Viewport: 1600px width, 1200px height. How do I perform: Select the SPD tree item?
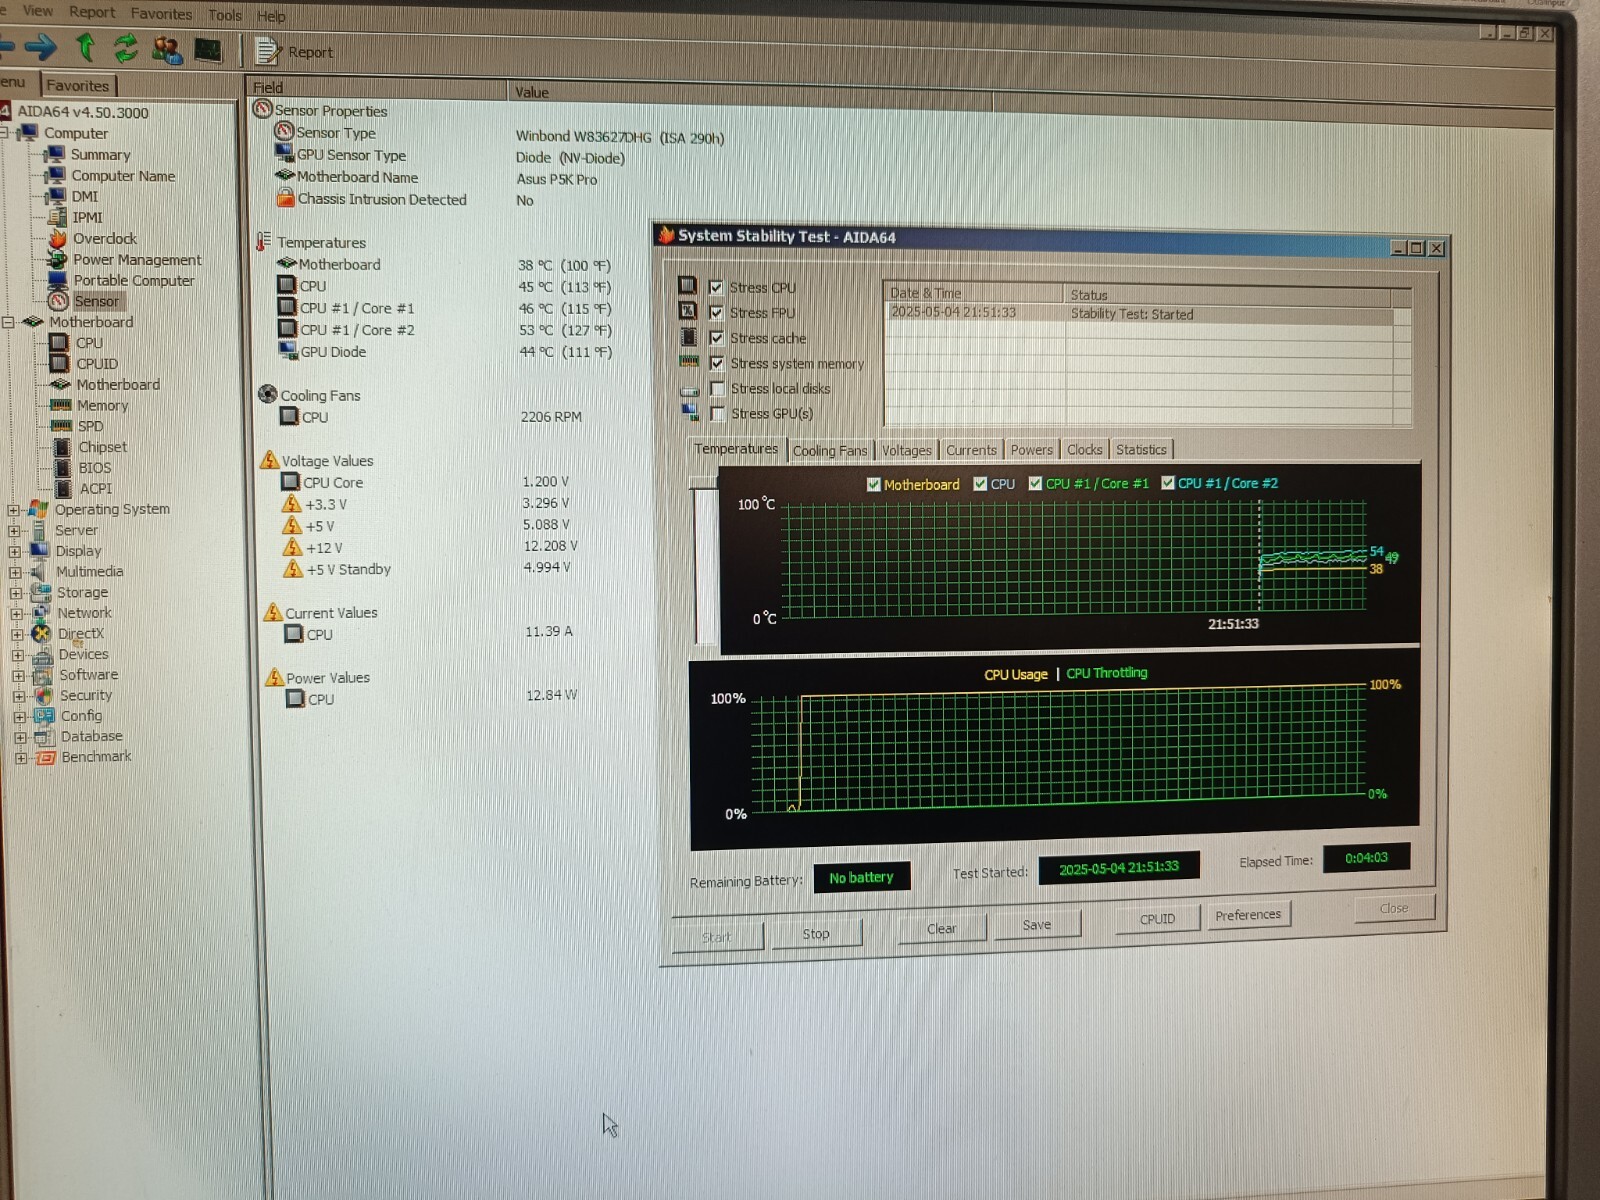tap(90, 426)
